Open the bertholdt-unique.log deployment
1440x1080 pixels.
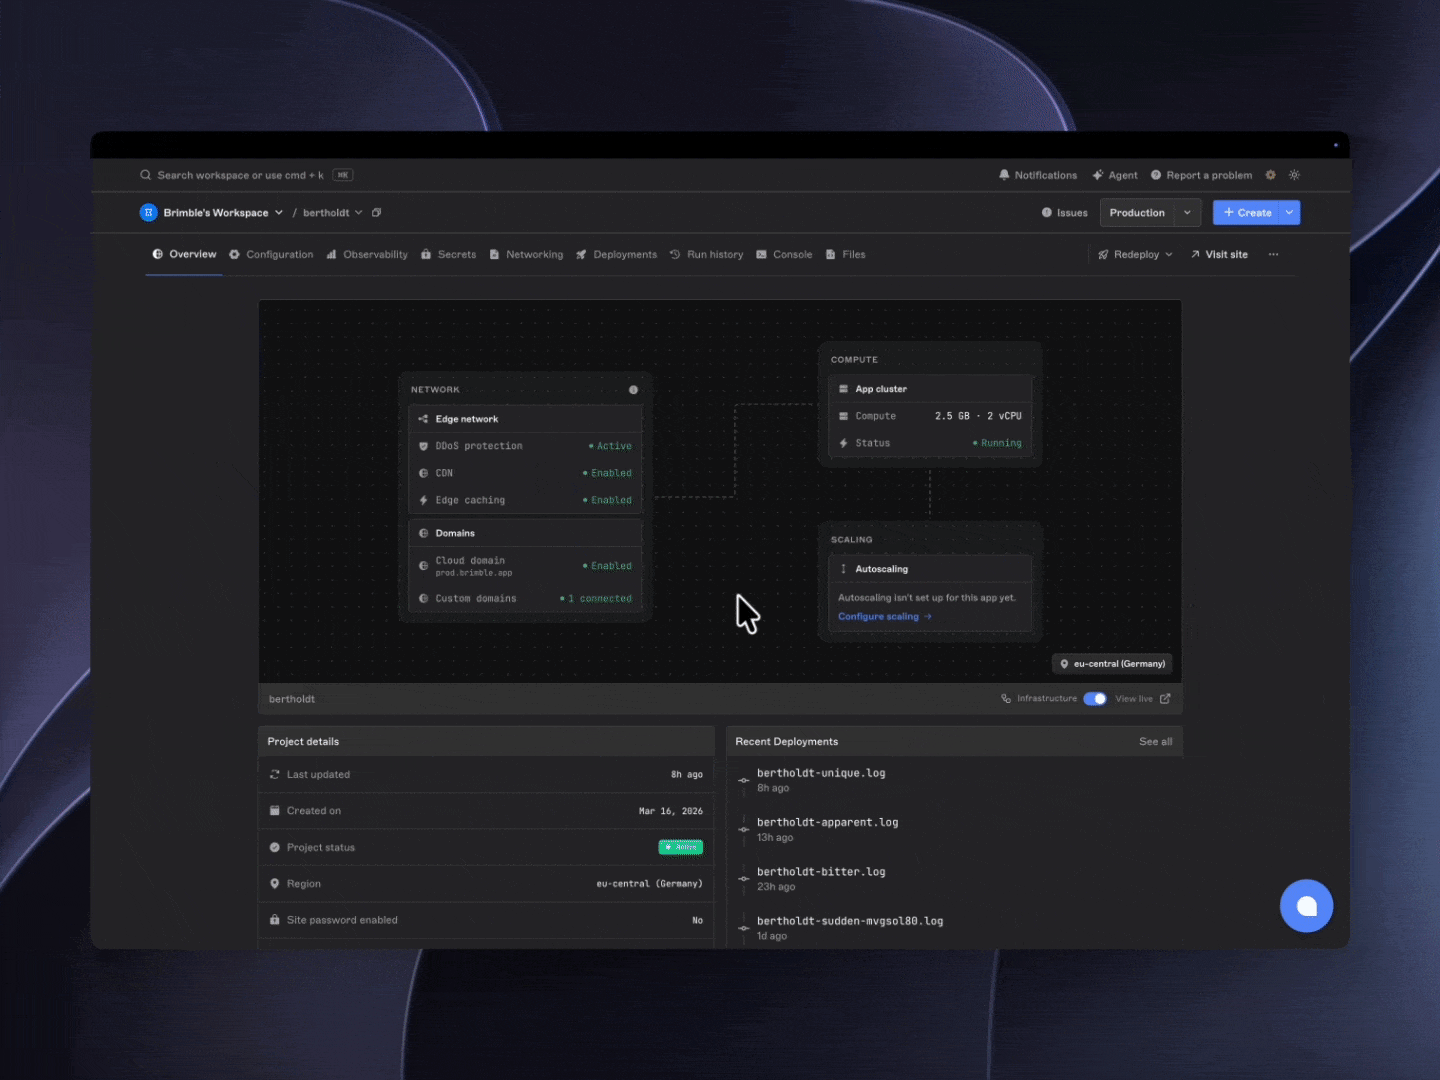click(821, 773)
